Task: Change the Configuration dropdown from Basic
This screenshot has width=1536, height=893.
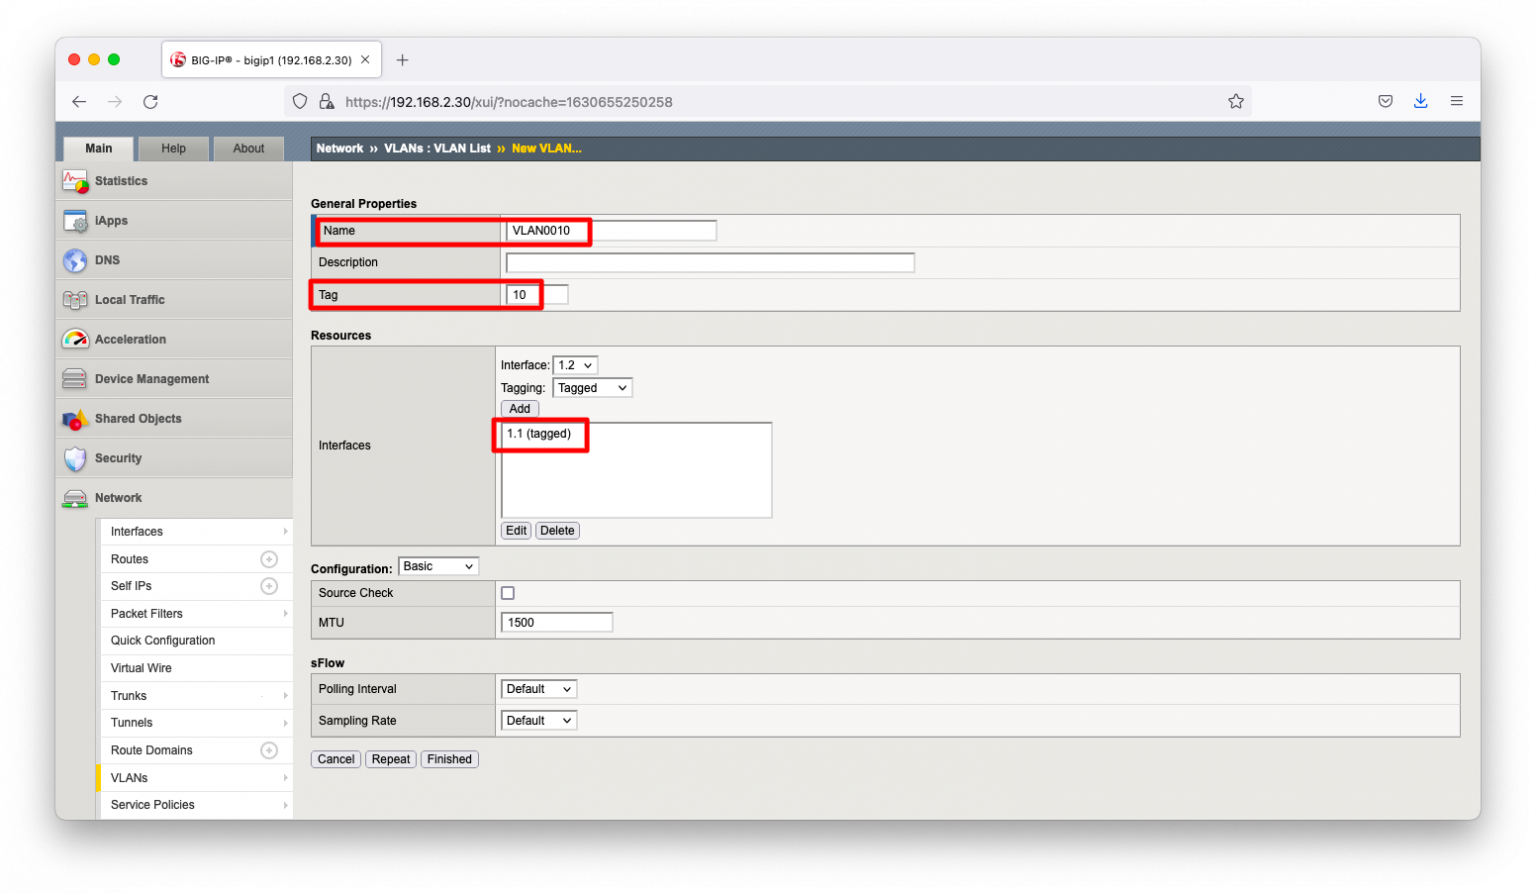Action: [x=438, y=566]
